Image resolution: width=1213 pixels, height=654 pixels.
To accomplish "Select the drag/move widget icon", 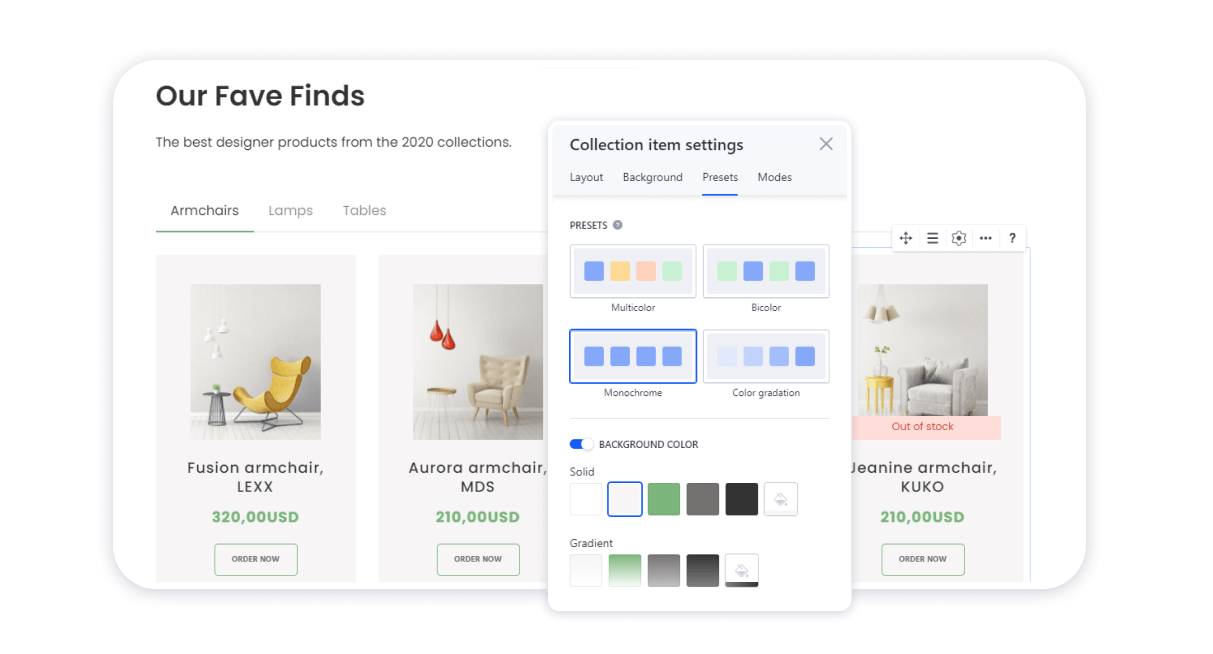I will click(905, 238).
